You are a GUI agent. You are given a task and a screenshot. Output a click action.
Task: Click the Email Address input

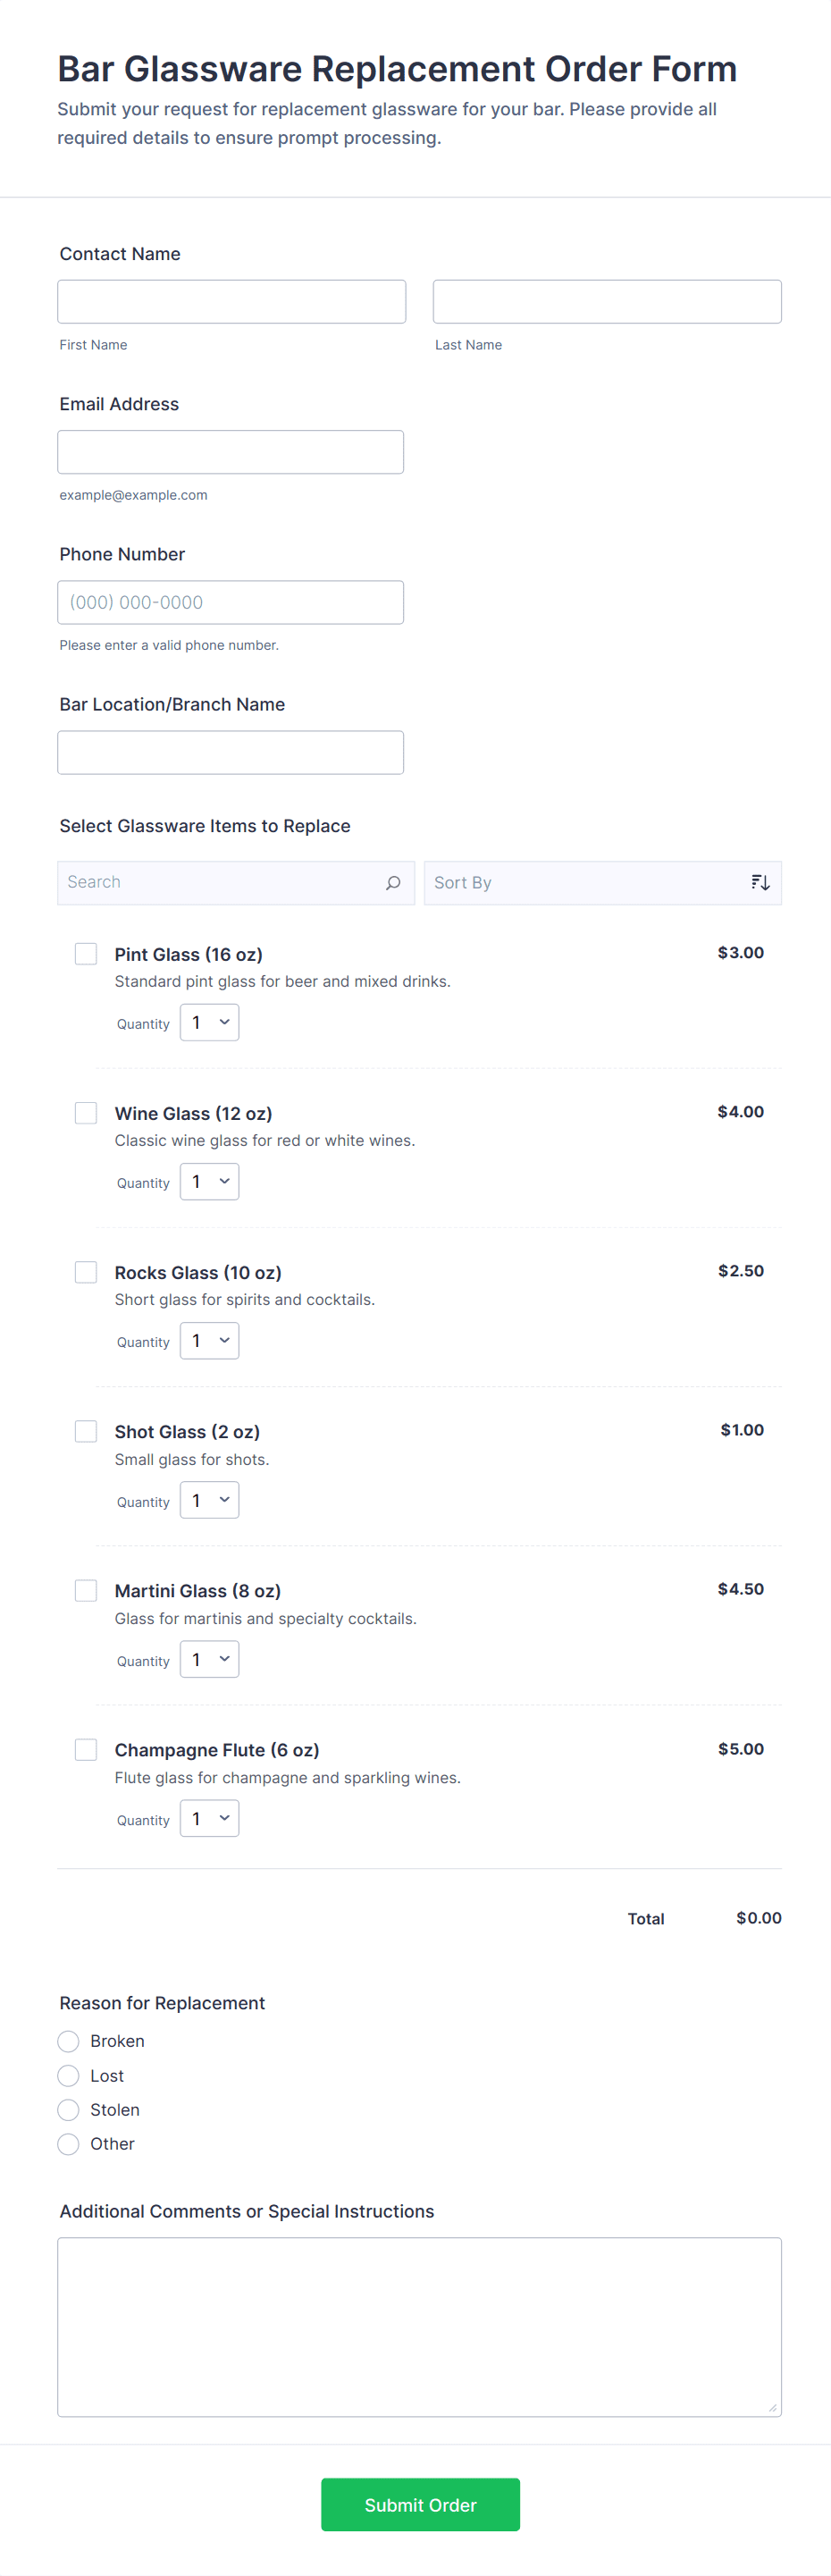click(230, 452)
